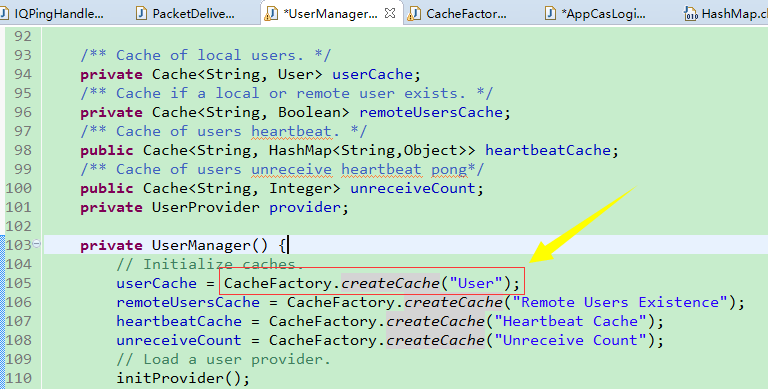Image resolution: width=768 pixels, height=389 pixels.
Task: Click the class file icon on HashMap tab
Action: (690, 14)
